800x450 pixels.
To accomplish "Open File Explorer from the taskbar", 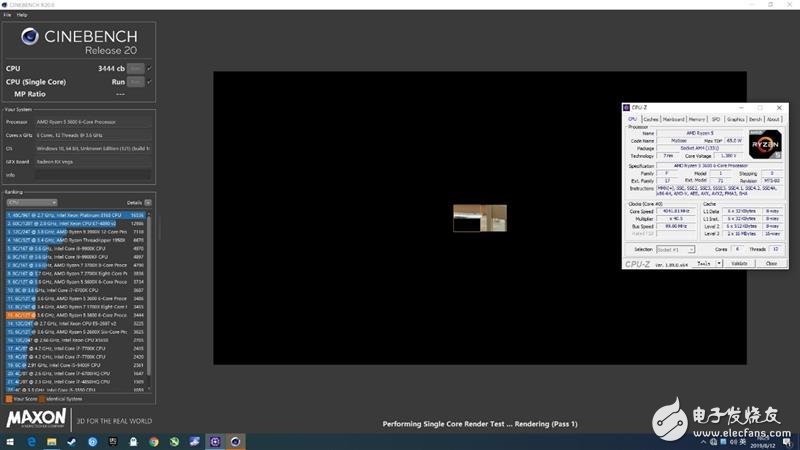I will coord(52,442).
